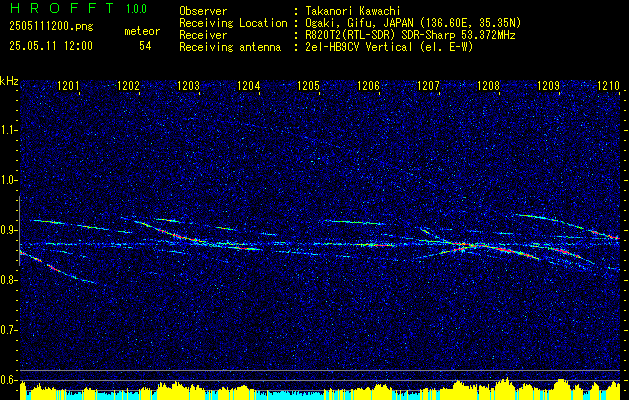Click the version number 1.0.0
This screenshot has height=400, width=629.
click(136, 9)
